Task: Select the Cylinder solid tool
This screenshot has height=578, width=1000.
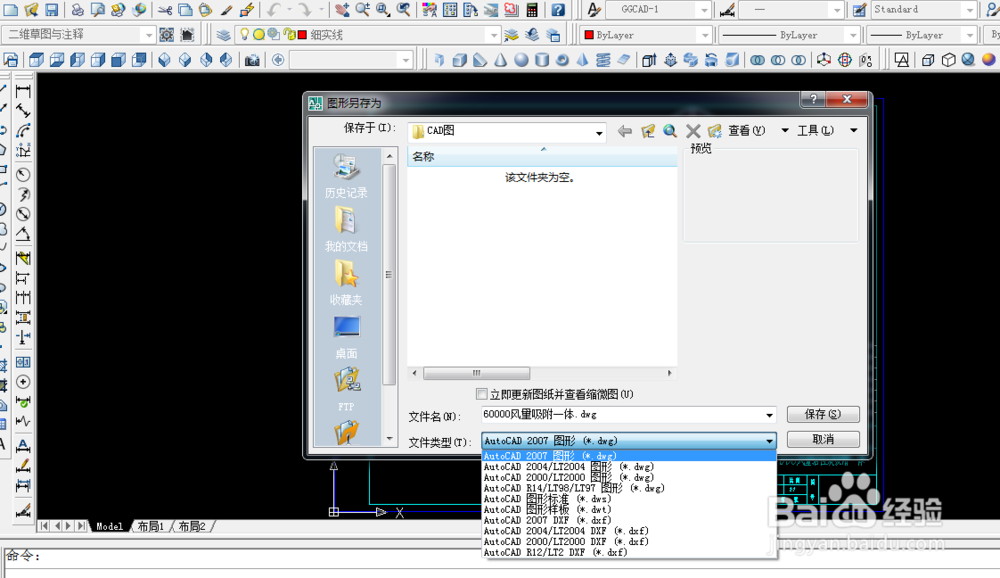Action: point(542,60)
